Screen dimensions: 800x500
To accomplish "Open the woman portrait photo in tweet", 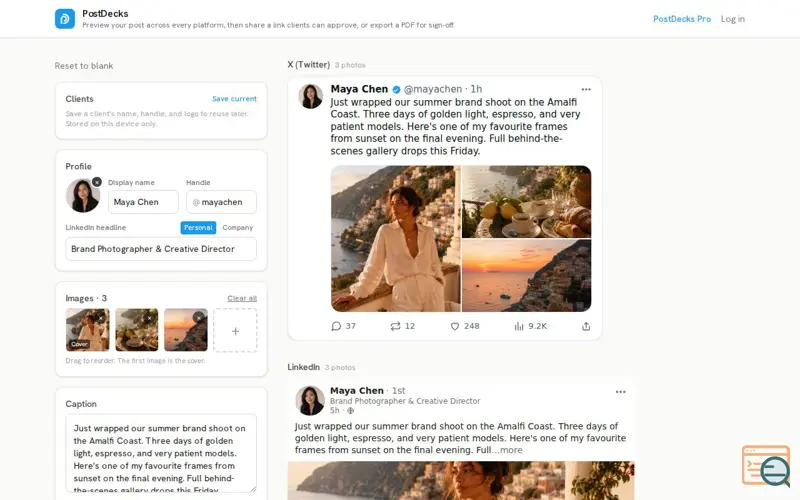I will pyautogui.click(x=395, y=238).
